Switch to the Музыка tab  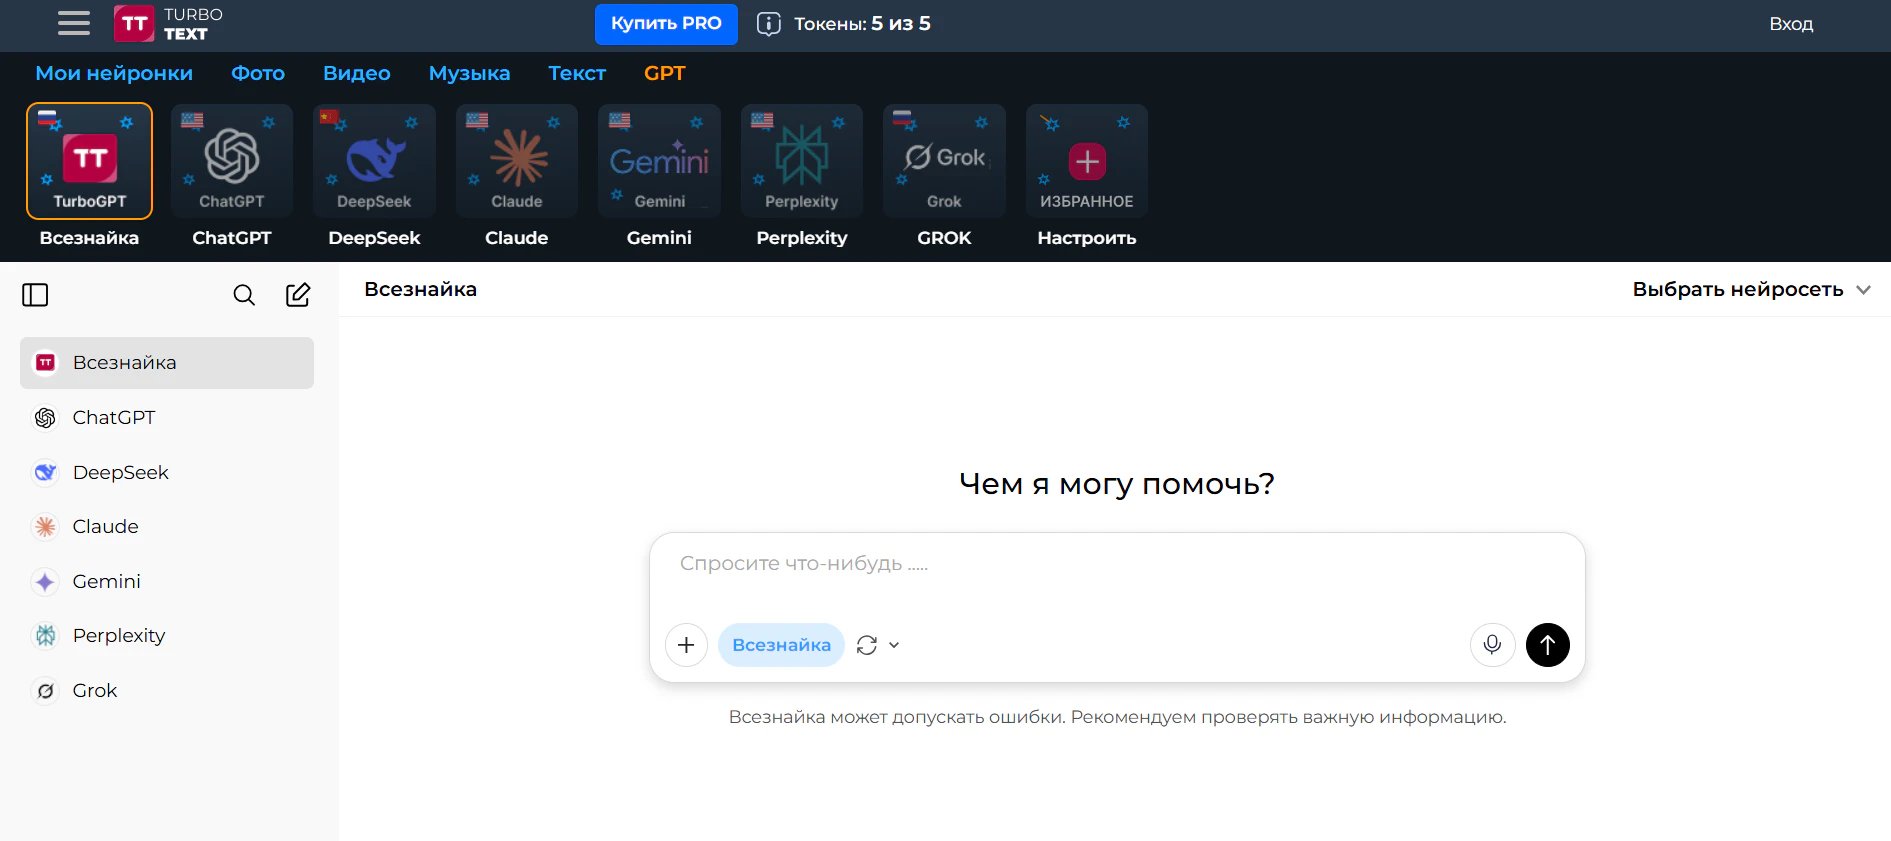click(469, 73)
